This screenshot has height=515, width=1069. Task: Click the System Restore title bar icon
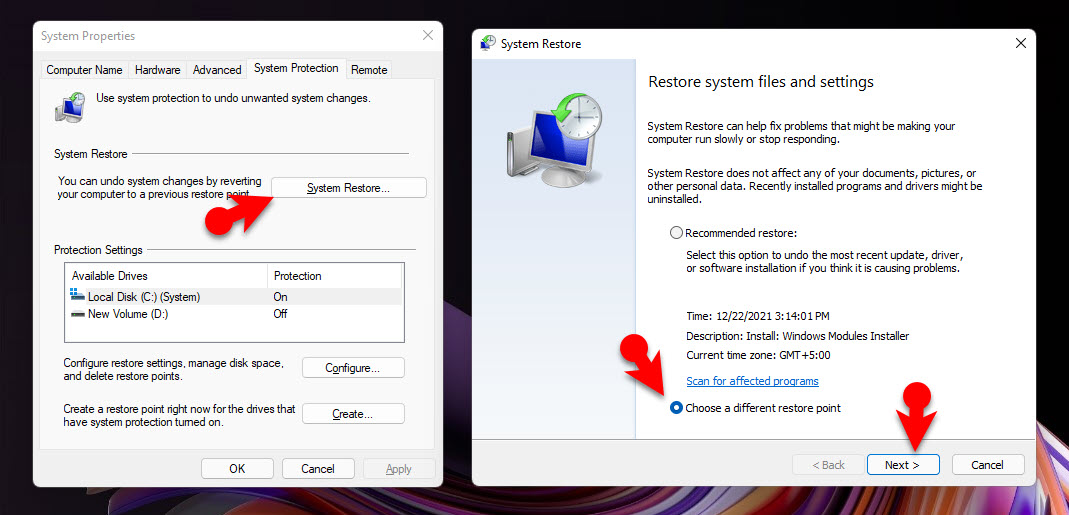click(487, 43)
